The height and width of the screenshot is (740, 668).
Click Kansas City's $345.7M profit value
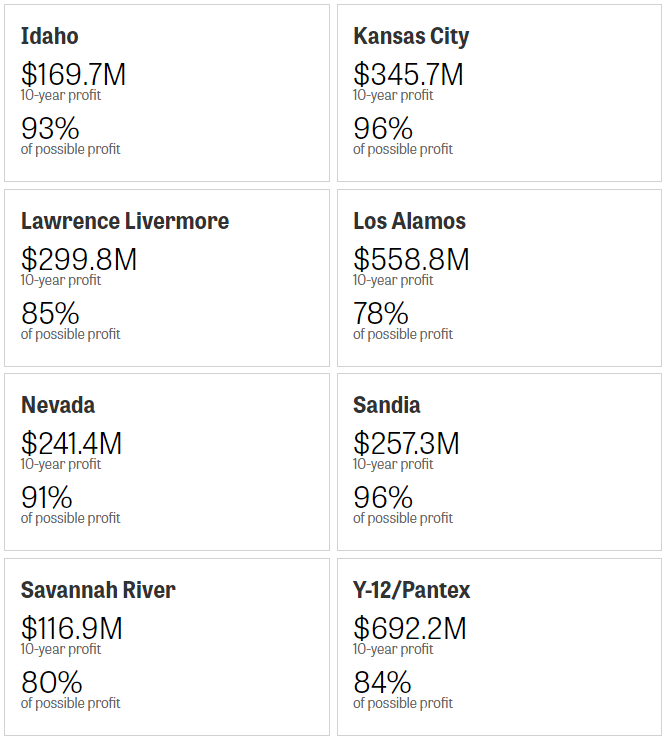pos(408,74)
